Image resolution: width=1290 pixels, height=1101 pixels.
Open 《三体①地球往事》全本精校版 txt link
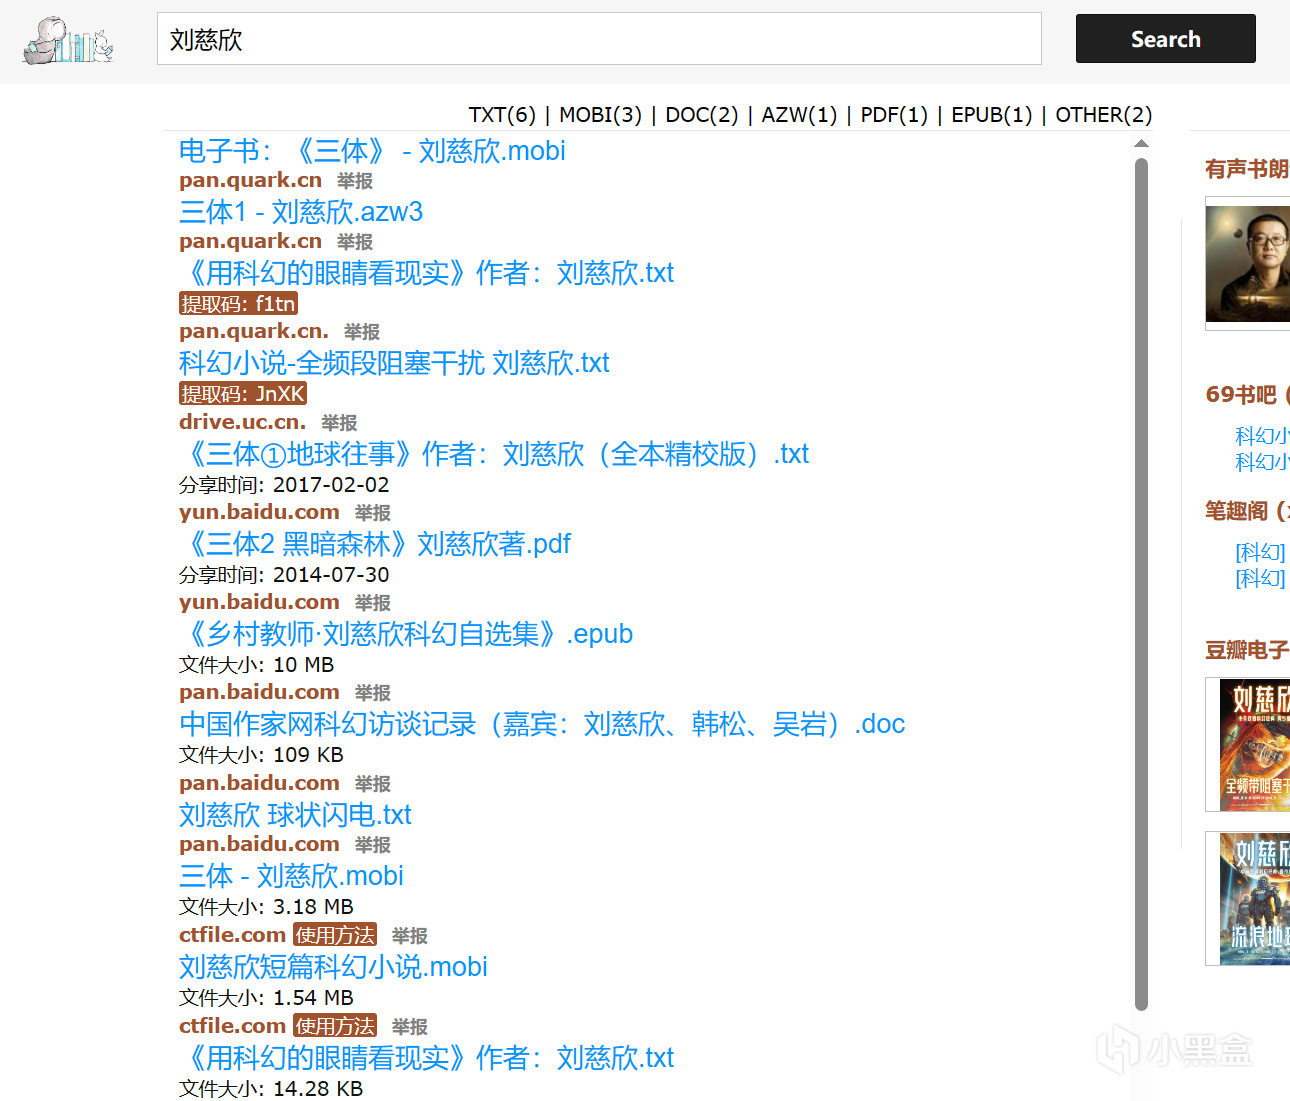pyautogui.click(x=494, y=454)
